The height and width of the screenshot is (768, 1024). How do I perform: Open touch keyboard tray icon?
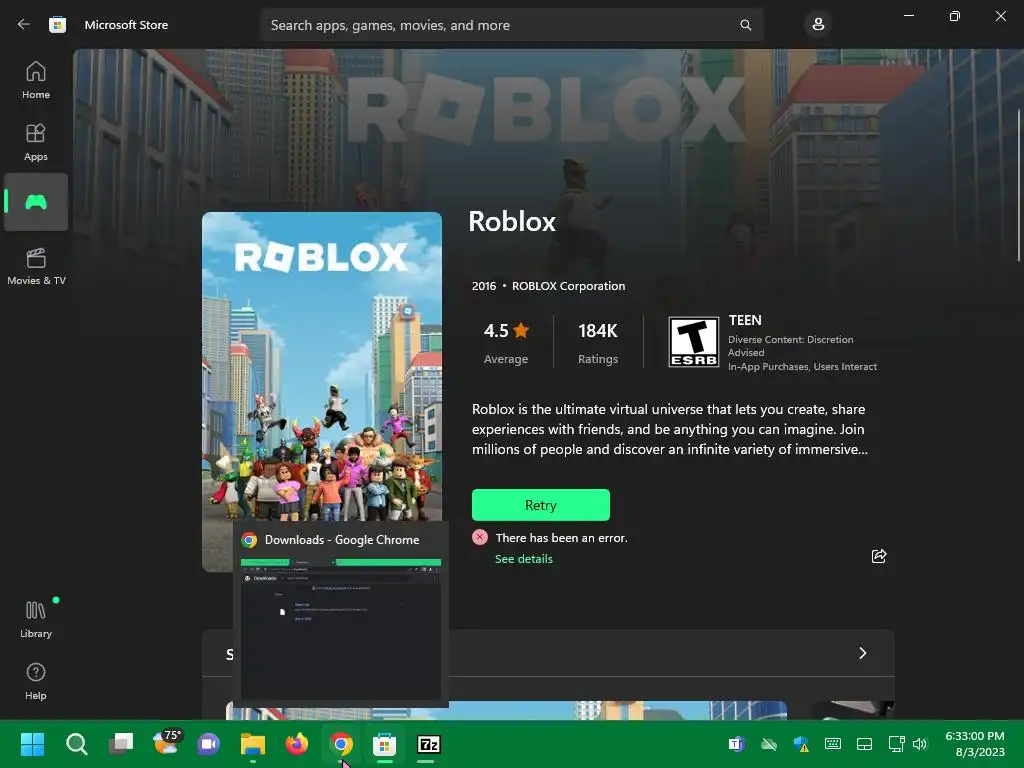point(833,744)
